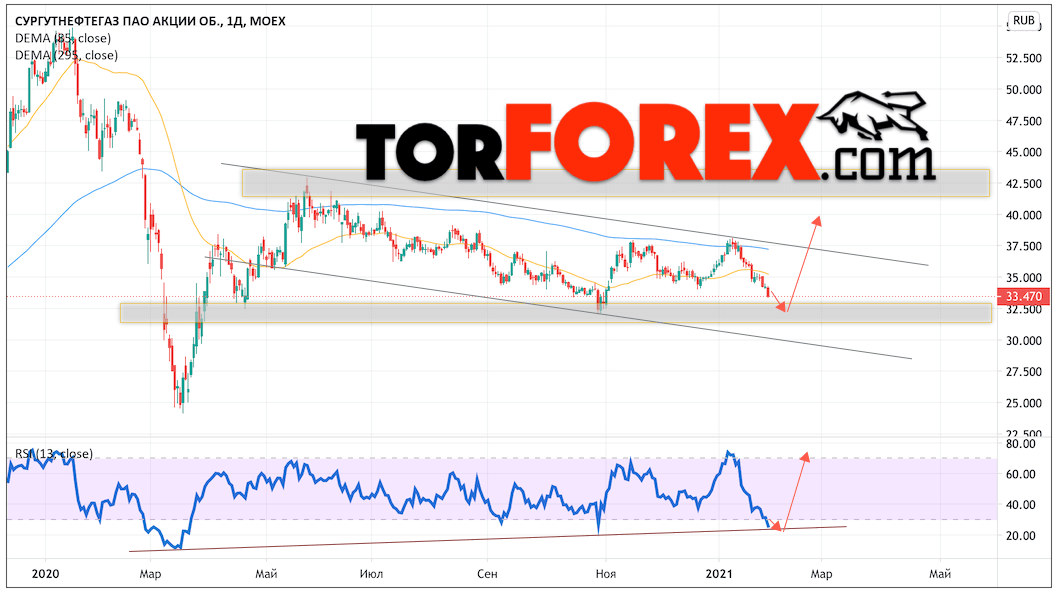Click the 37.500 price axis label
Screen dimensions: 1058x593
[x=1024, y=246]
